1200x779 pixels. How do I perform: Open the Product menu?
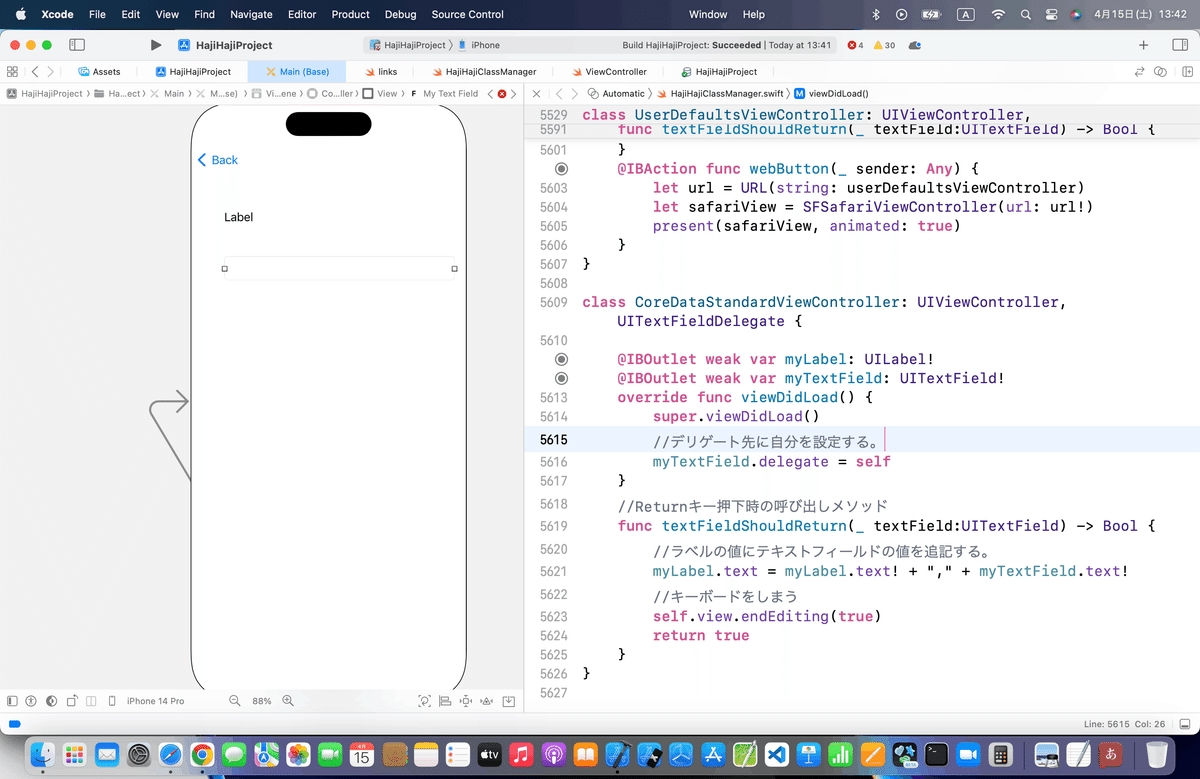tap(351, 14)
